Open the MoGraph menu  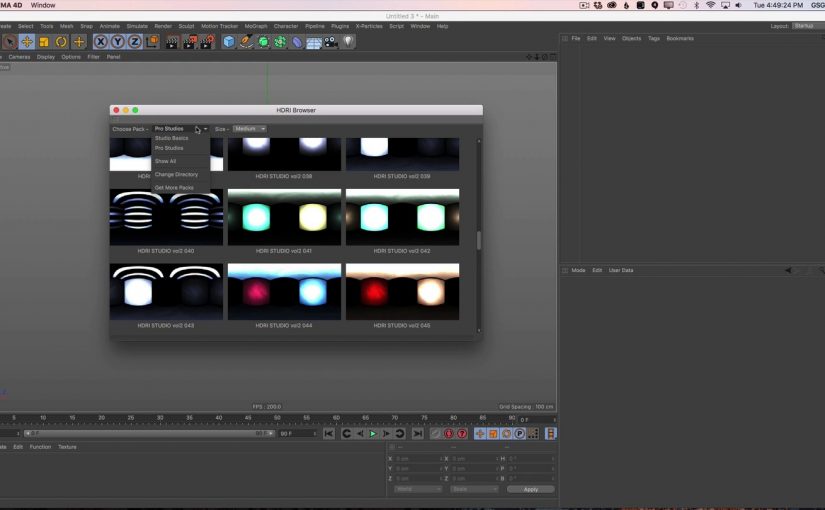256,26
